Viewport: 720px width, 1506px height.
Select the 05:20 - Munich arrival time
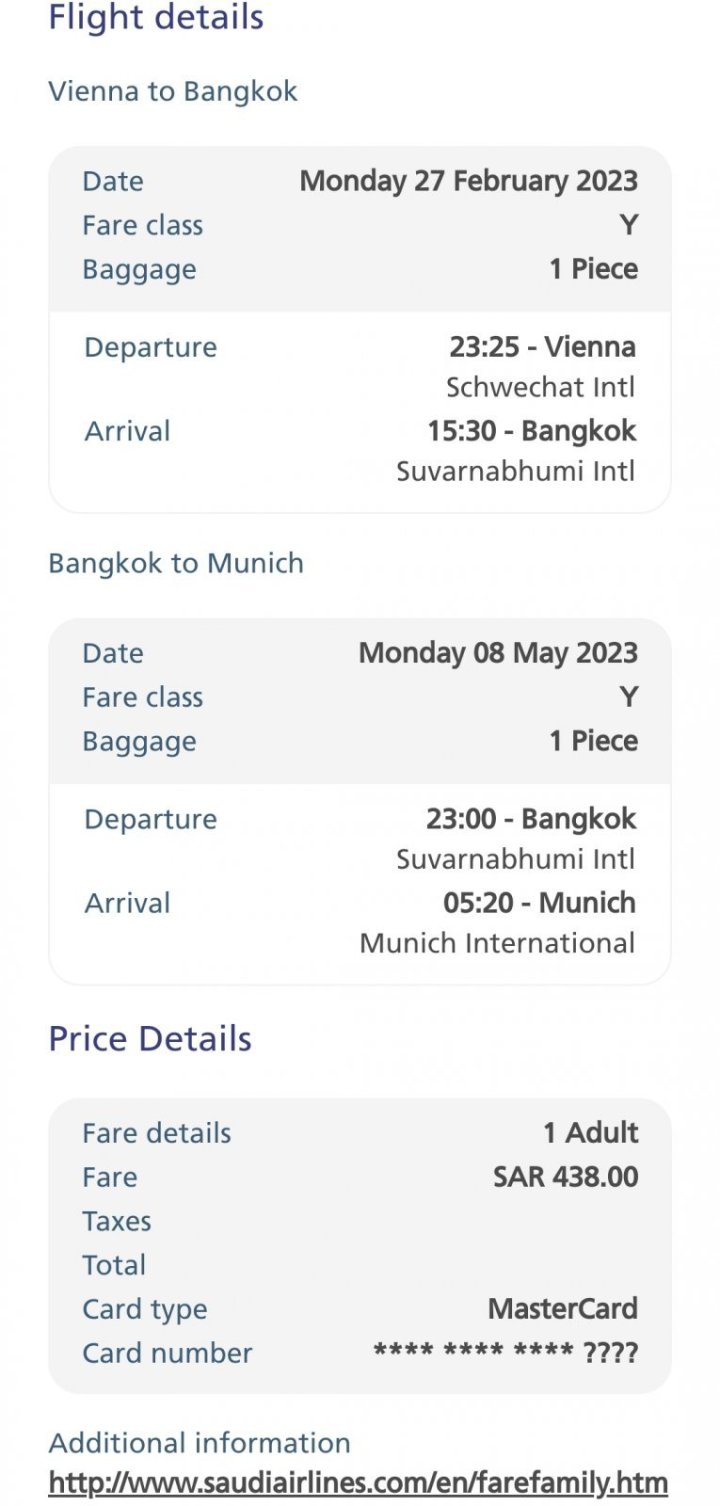click(539, 903)
